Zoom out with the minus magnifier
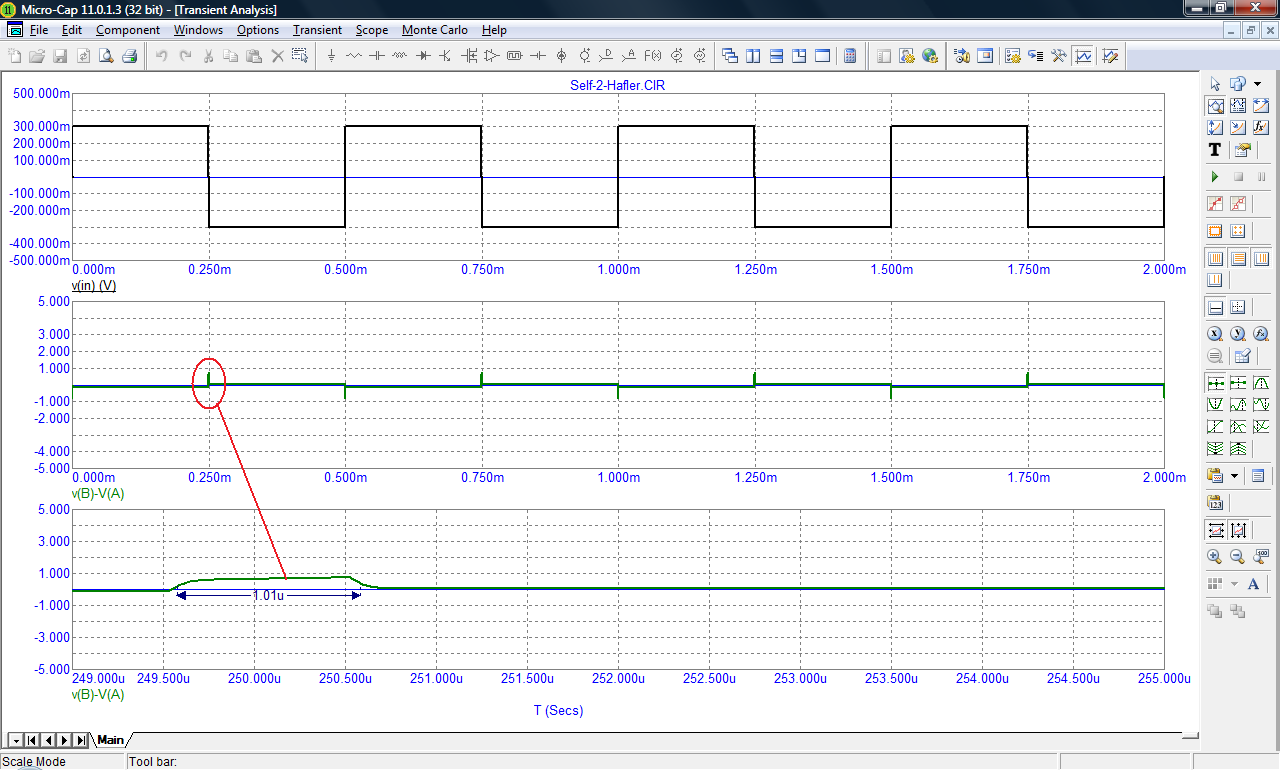 click(1237, 557)
